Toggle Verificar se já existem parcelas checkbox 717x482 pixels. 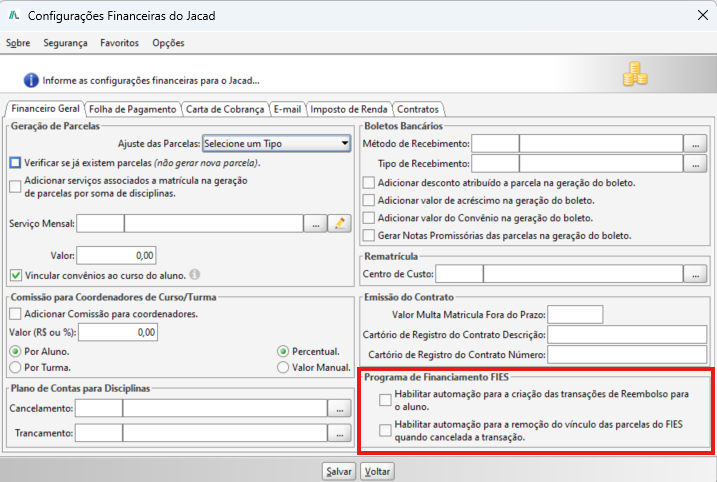tap(15, 162)
